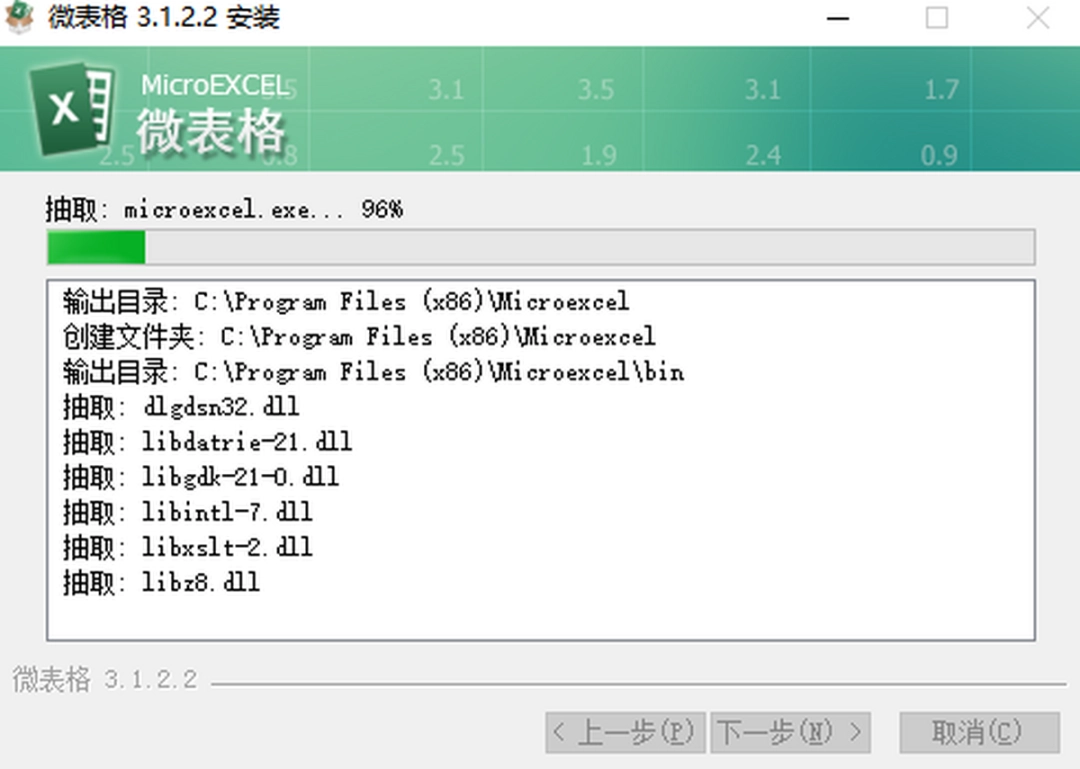Screen dimensions: 1080x769
Task: Minimize the installer window
Action: tap(838, 18)
